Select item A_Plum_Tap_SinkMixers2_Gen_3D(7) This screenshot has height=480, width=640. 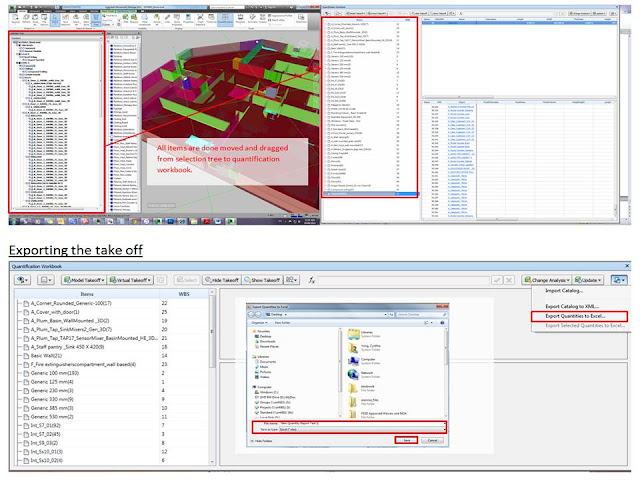[71, 329]
